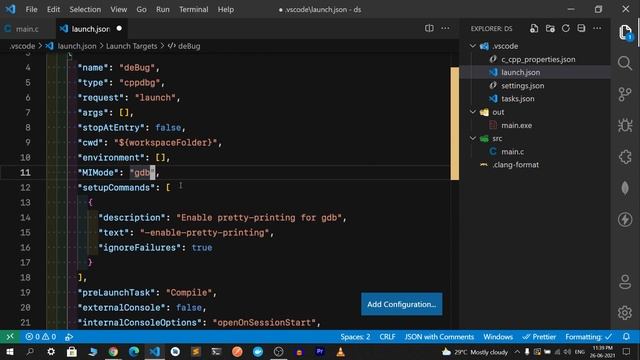Click the editor overview ruler highlight bar
640x360 pixels.
(x=454, y=124)
